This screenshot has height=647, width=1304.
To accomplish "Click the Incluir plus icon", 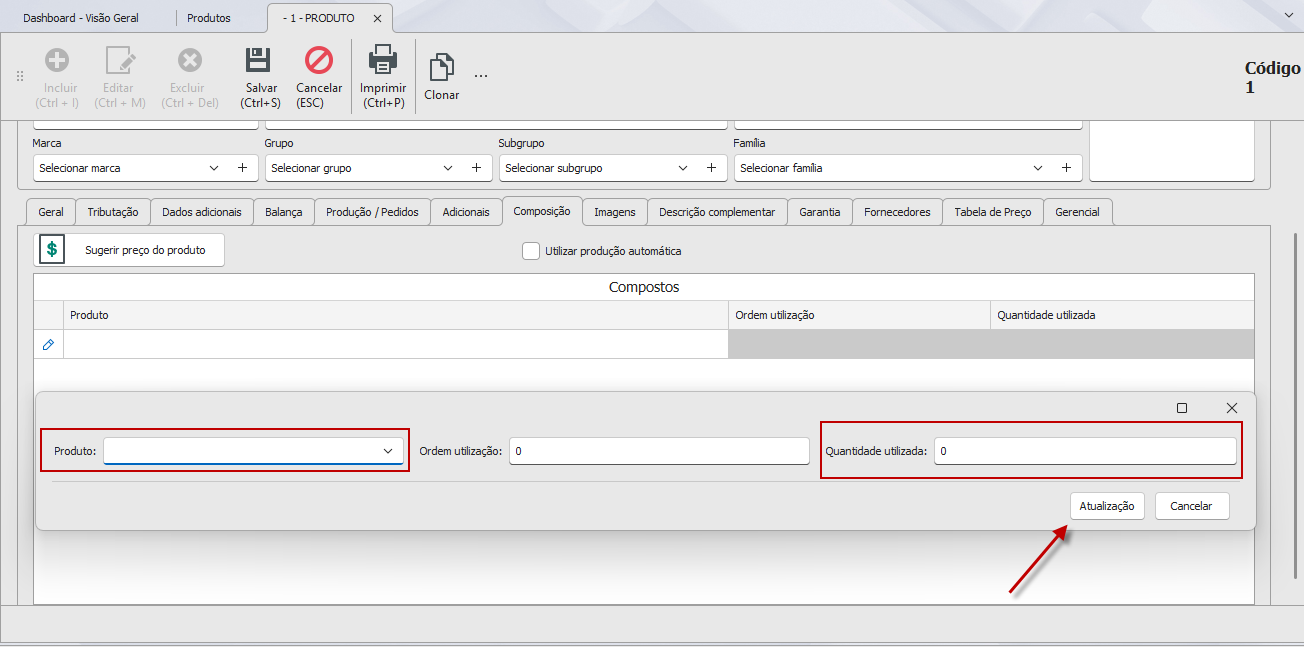I will pyautogui.click(x=57, y=60).
